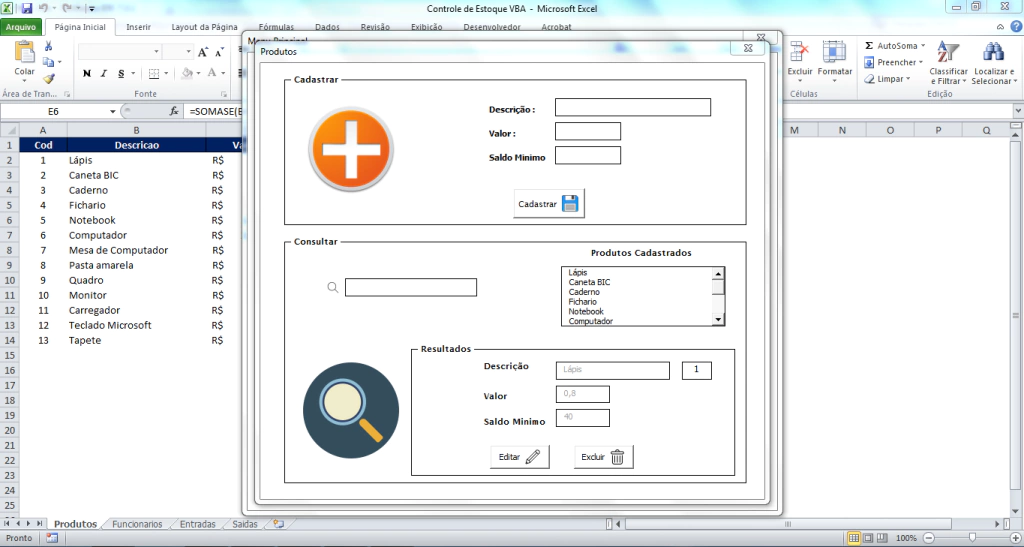Click the Formatar cells icon

(x=834, y=52)
